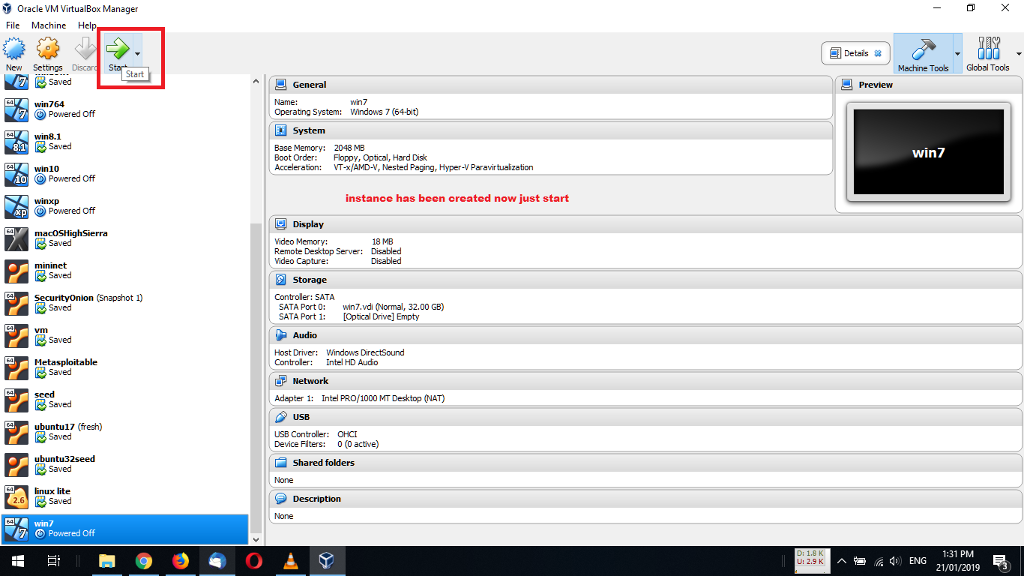This screenshot has height=576, width=1024.
Task: Click the Discard toolbar icon
Action: point(84,47)
